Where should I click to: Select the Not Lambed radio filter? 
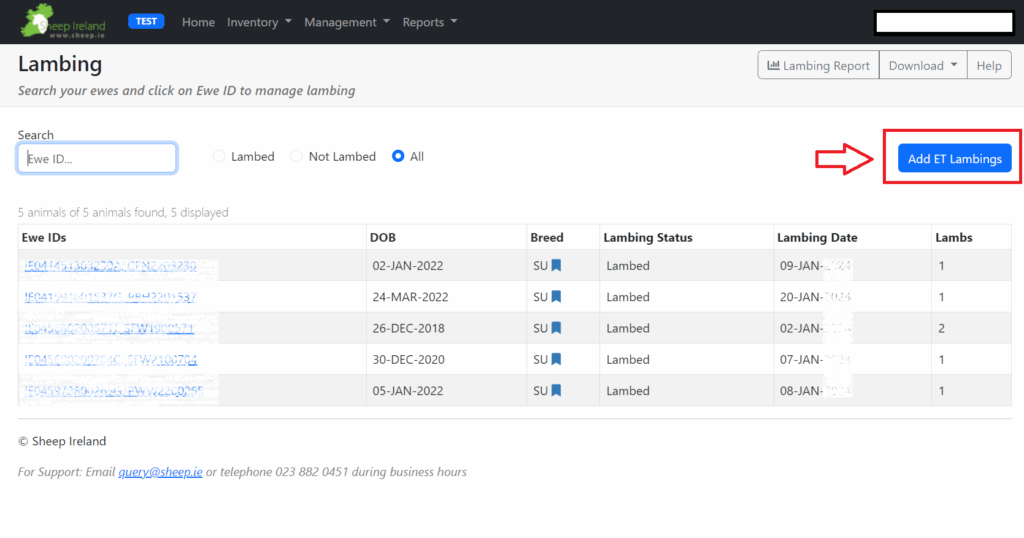point(296,157)
